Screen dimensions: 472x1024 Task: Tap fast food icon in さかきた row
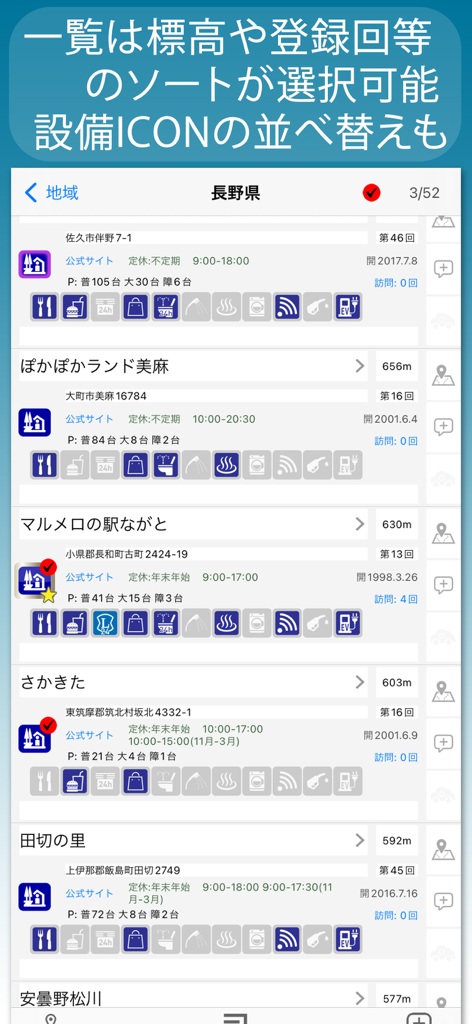point(75,781)
